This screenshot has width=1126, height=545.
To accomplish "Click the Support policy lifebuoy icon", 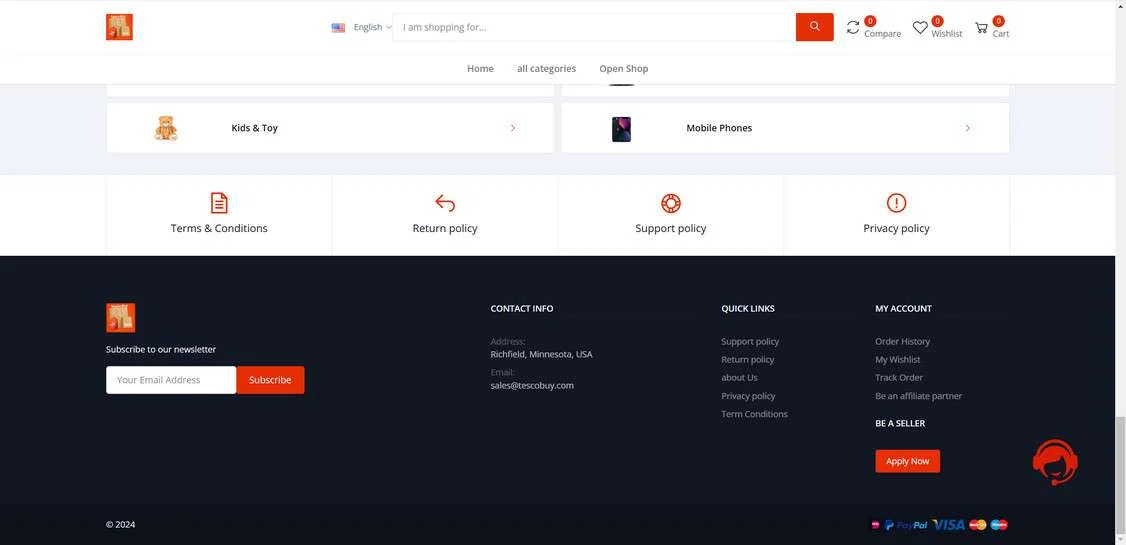I will click(x=671, y=203).
